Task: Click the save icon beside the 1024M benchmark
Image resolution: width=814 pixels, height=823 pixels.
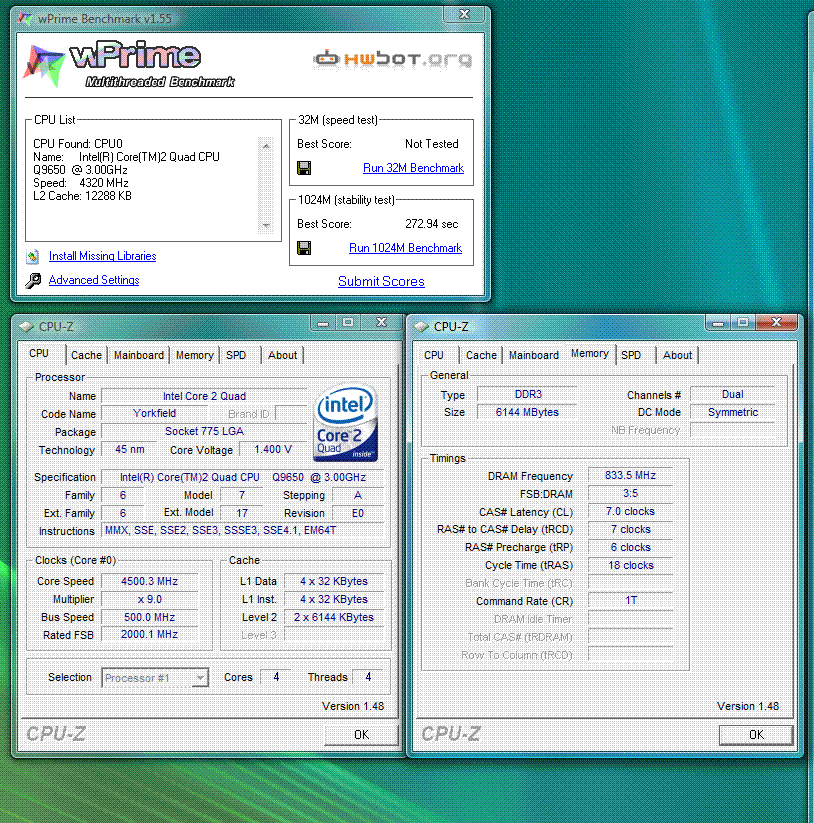Action: [x=304, y=248]
